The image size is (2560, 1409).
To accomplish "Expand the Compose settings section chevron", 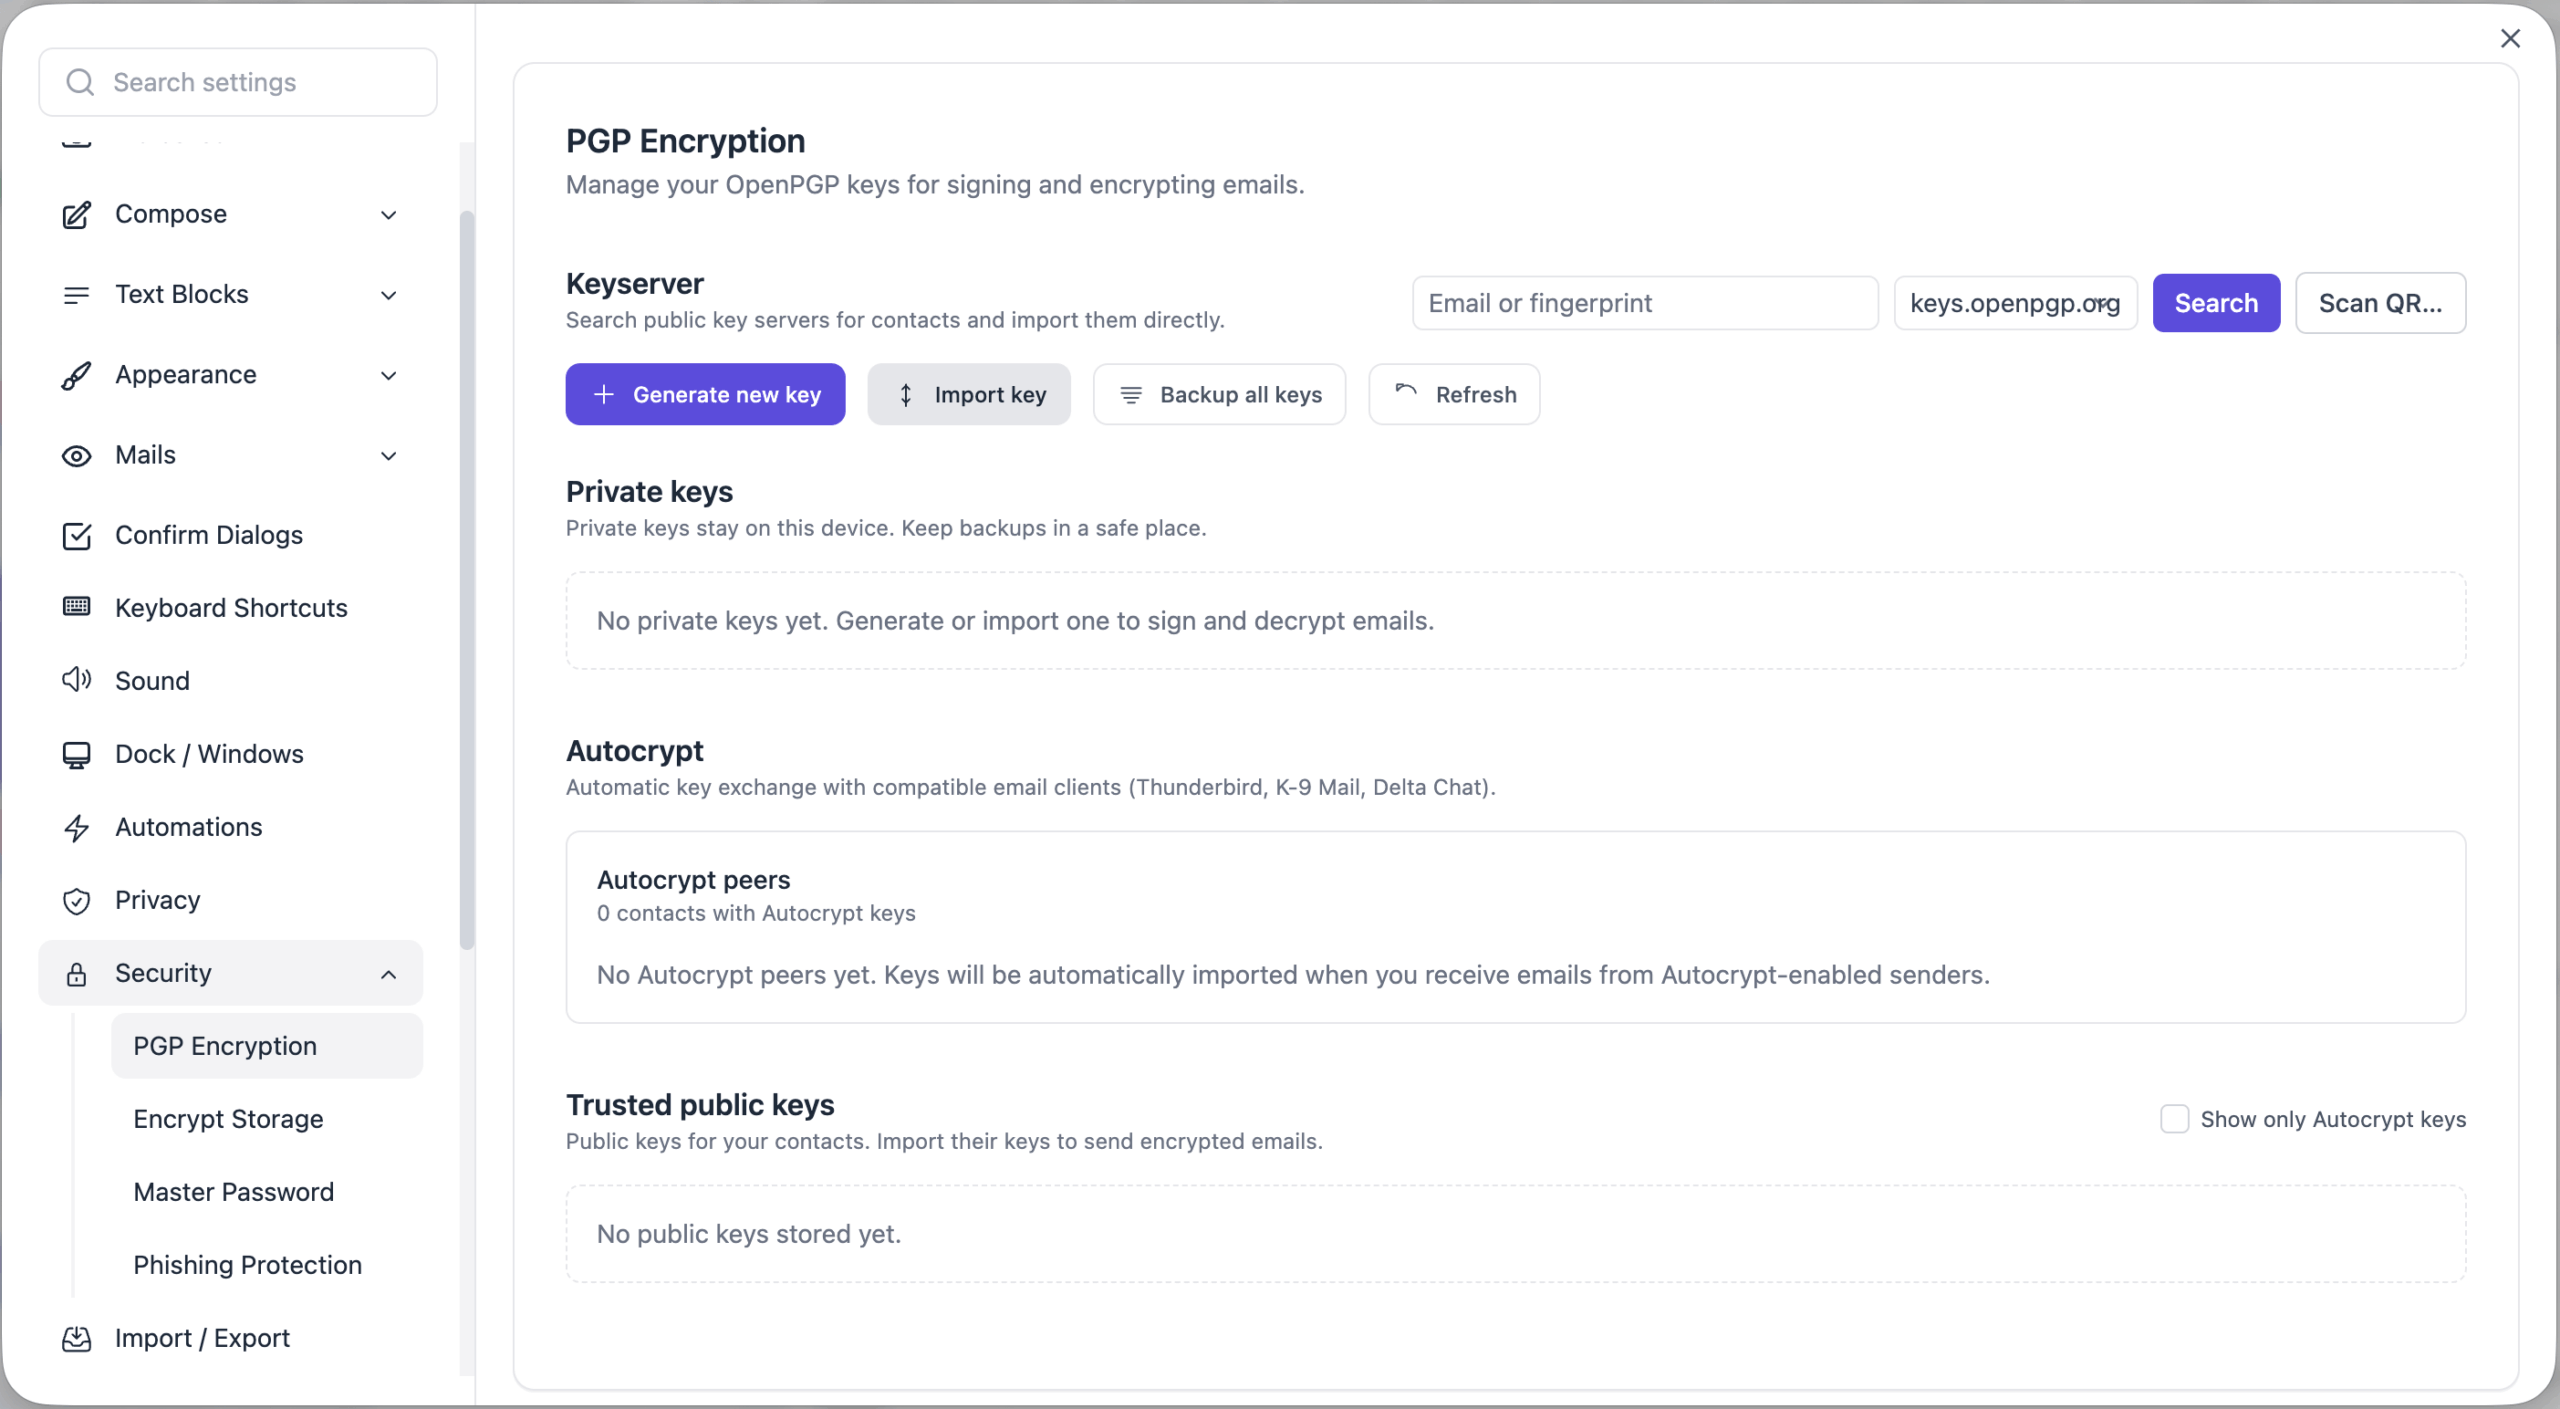I will tap(389, 215).
